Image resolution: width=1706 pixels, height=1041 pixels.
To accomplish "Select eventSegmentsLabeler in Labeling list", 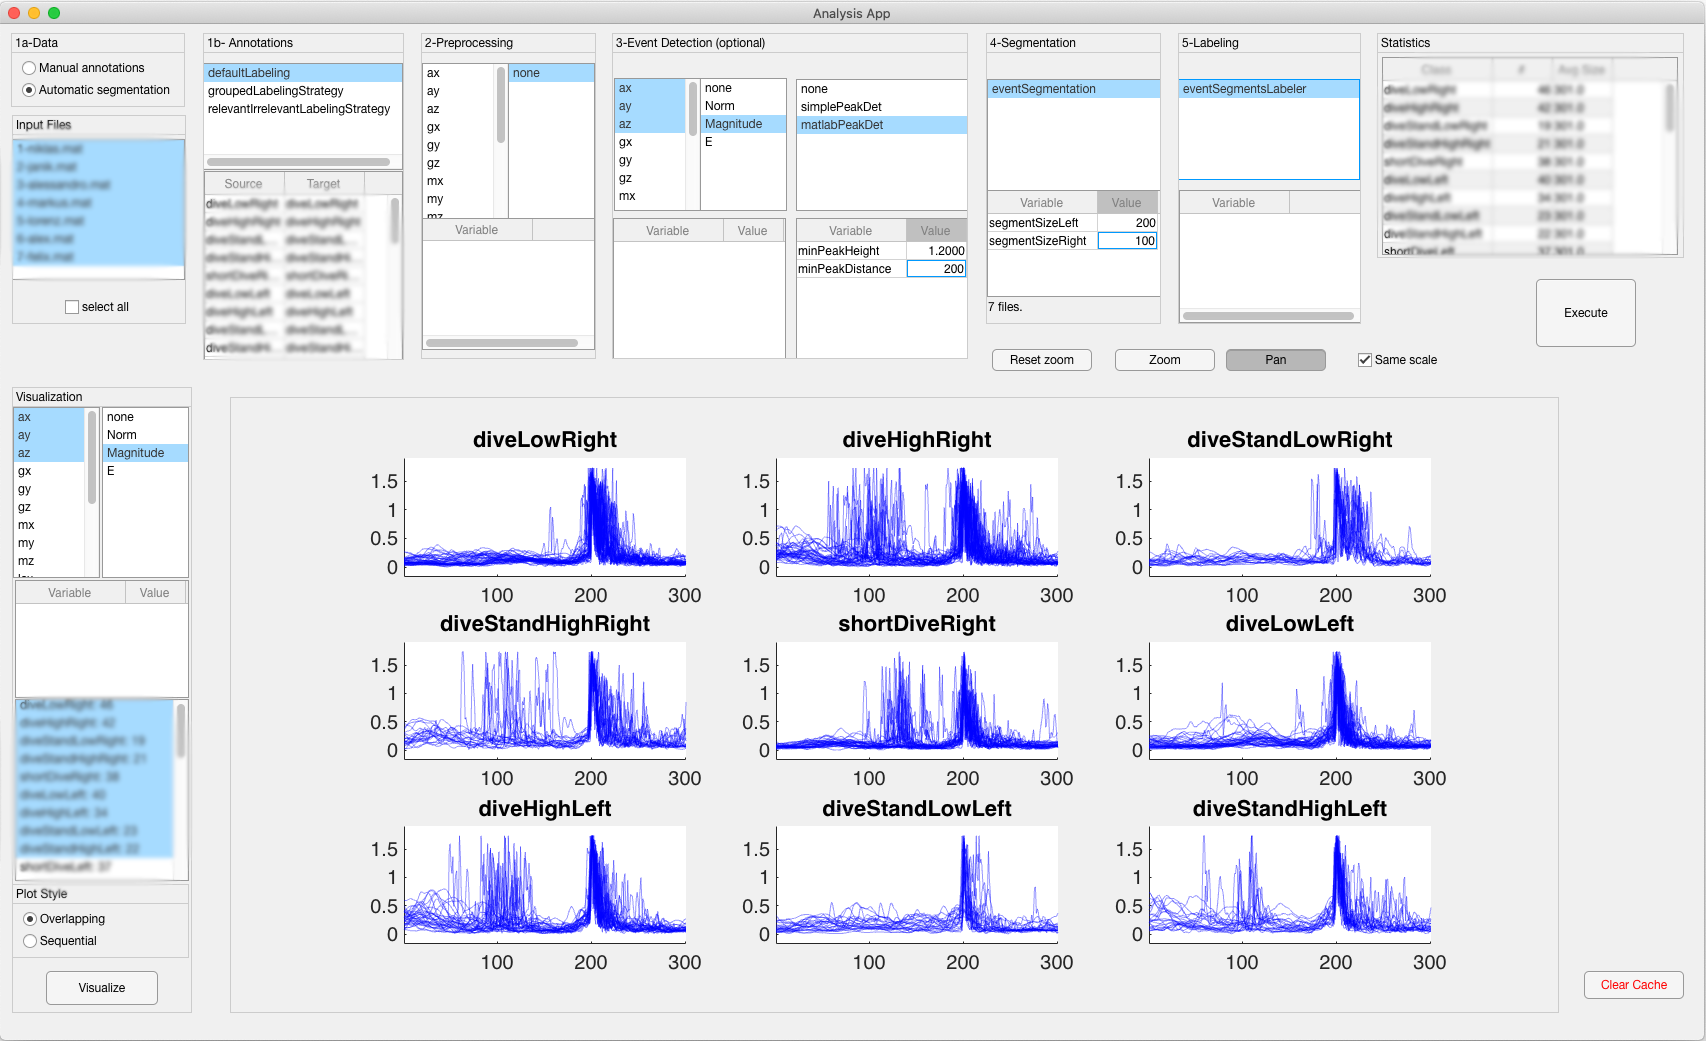I will 1269,89.
